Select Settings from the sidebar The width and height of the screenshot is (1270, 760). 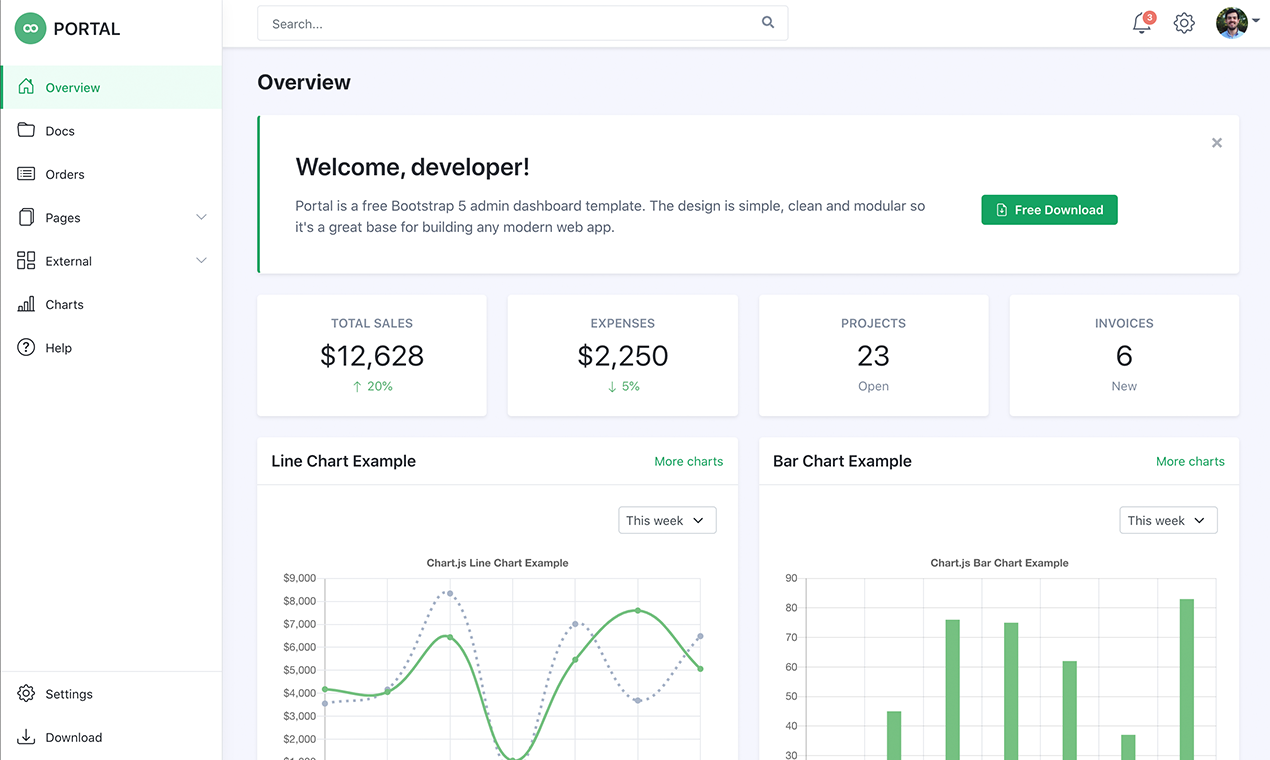click(69, 693)
